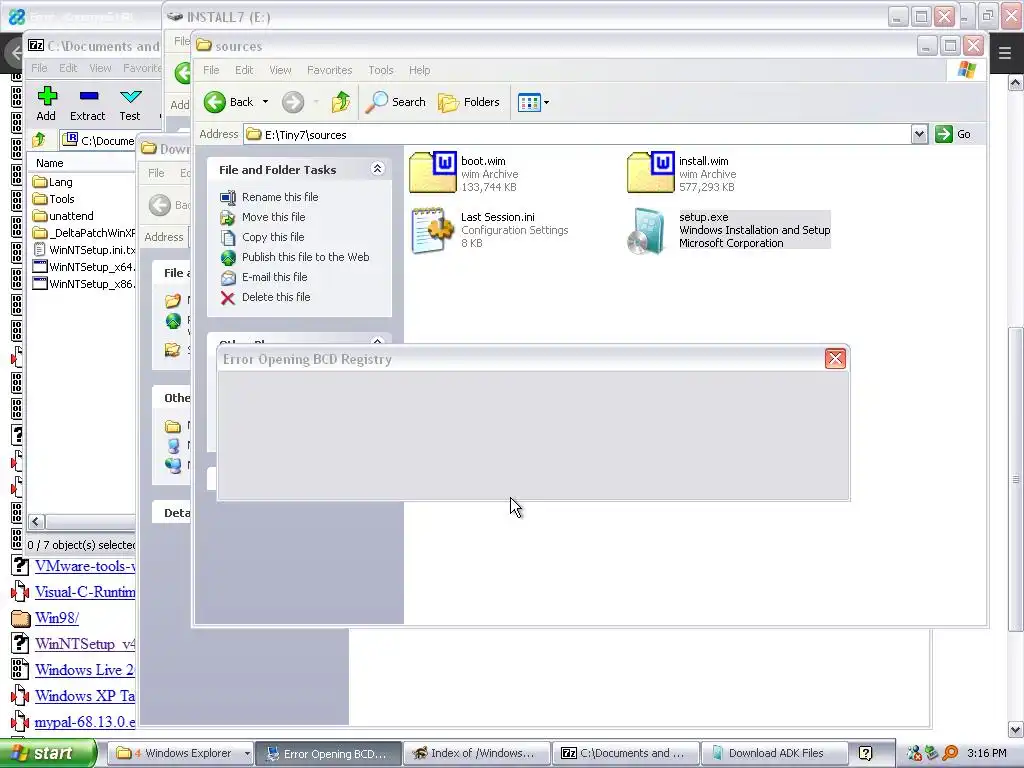Click the question mark taskbar button
This screenshot has height=768, width=1024.
[x=865, y=753]
